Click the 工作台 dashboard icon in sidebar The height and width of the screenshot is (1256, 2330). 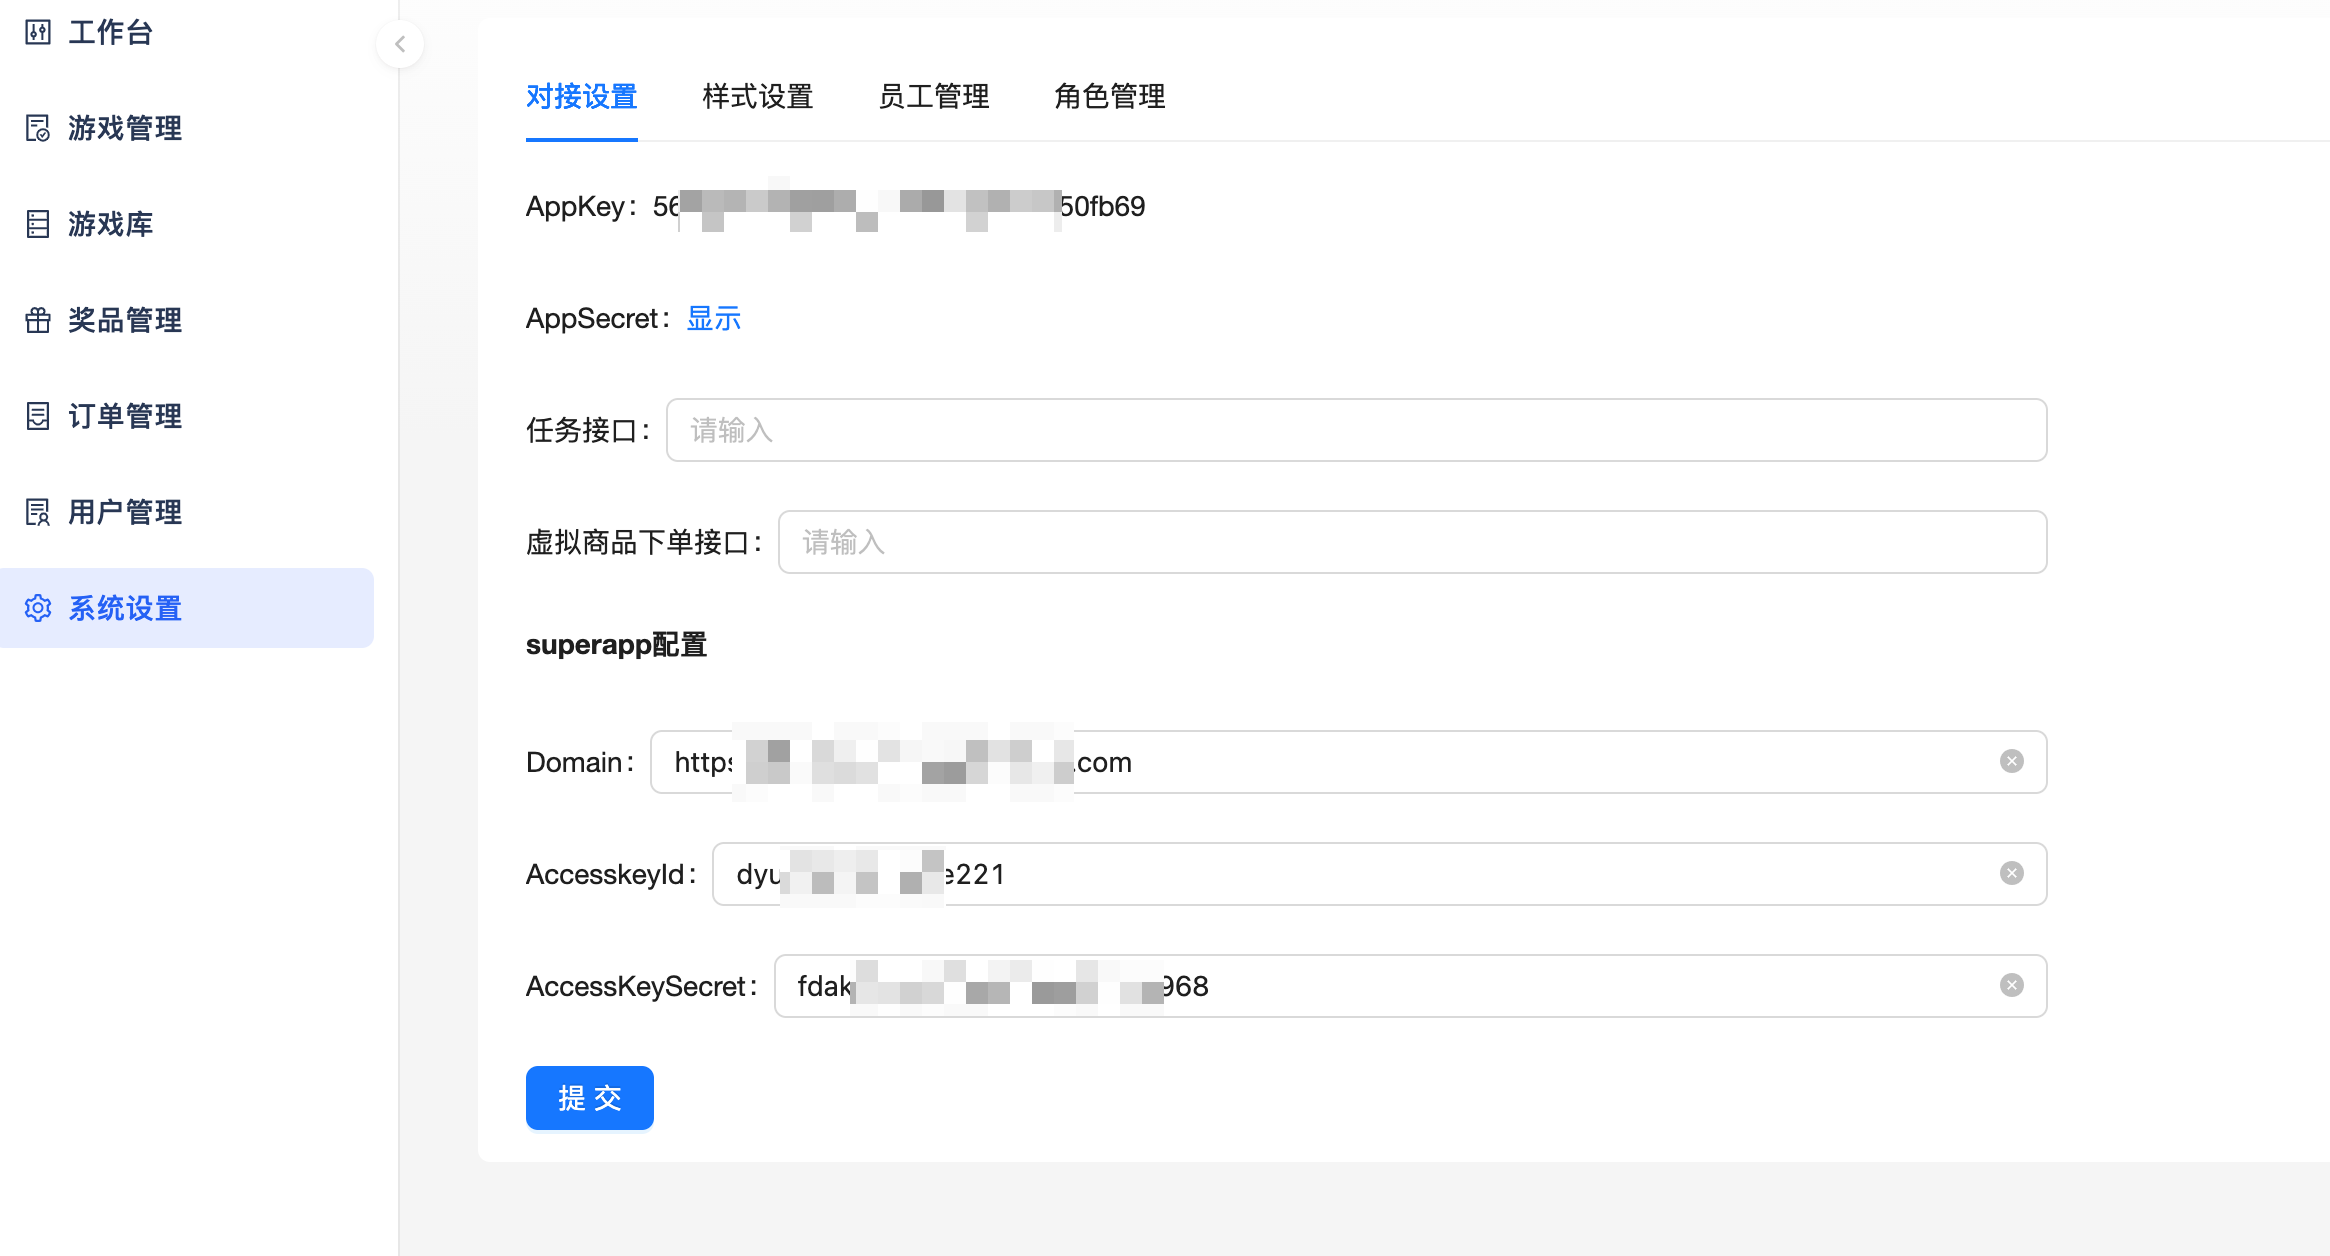38,32
